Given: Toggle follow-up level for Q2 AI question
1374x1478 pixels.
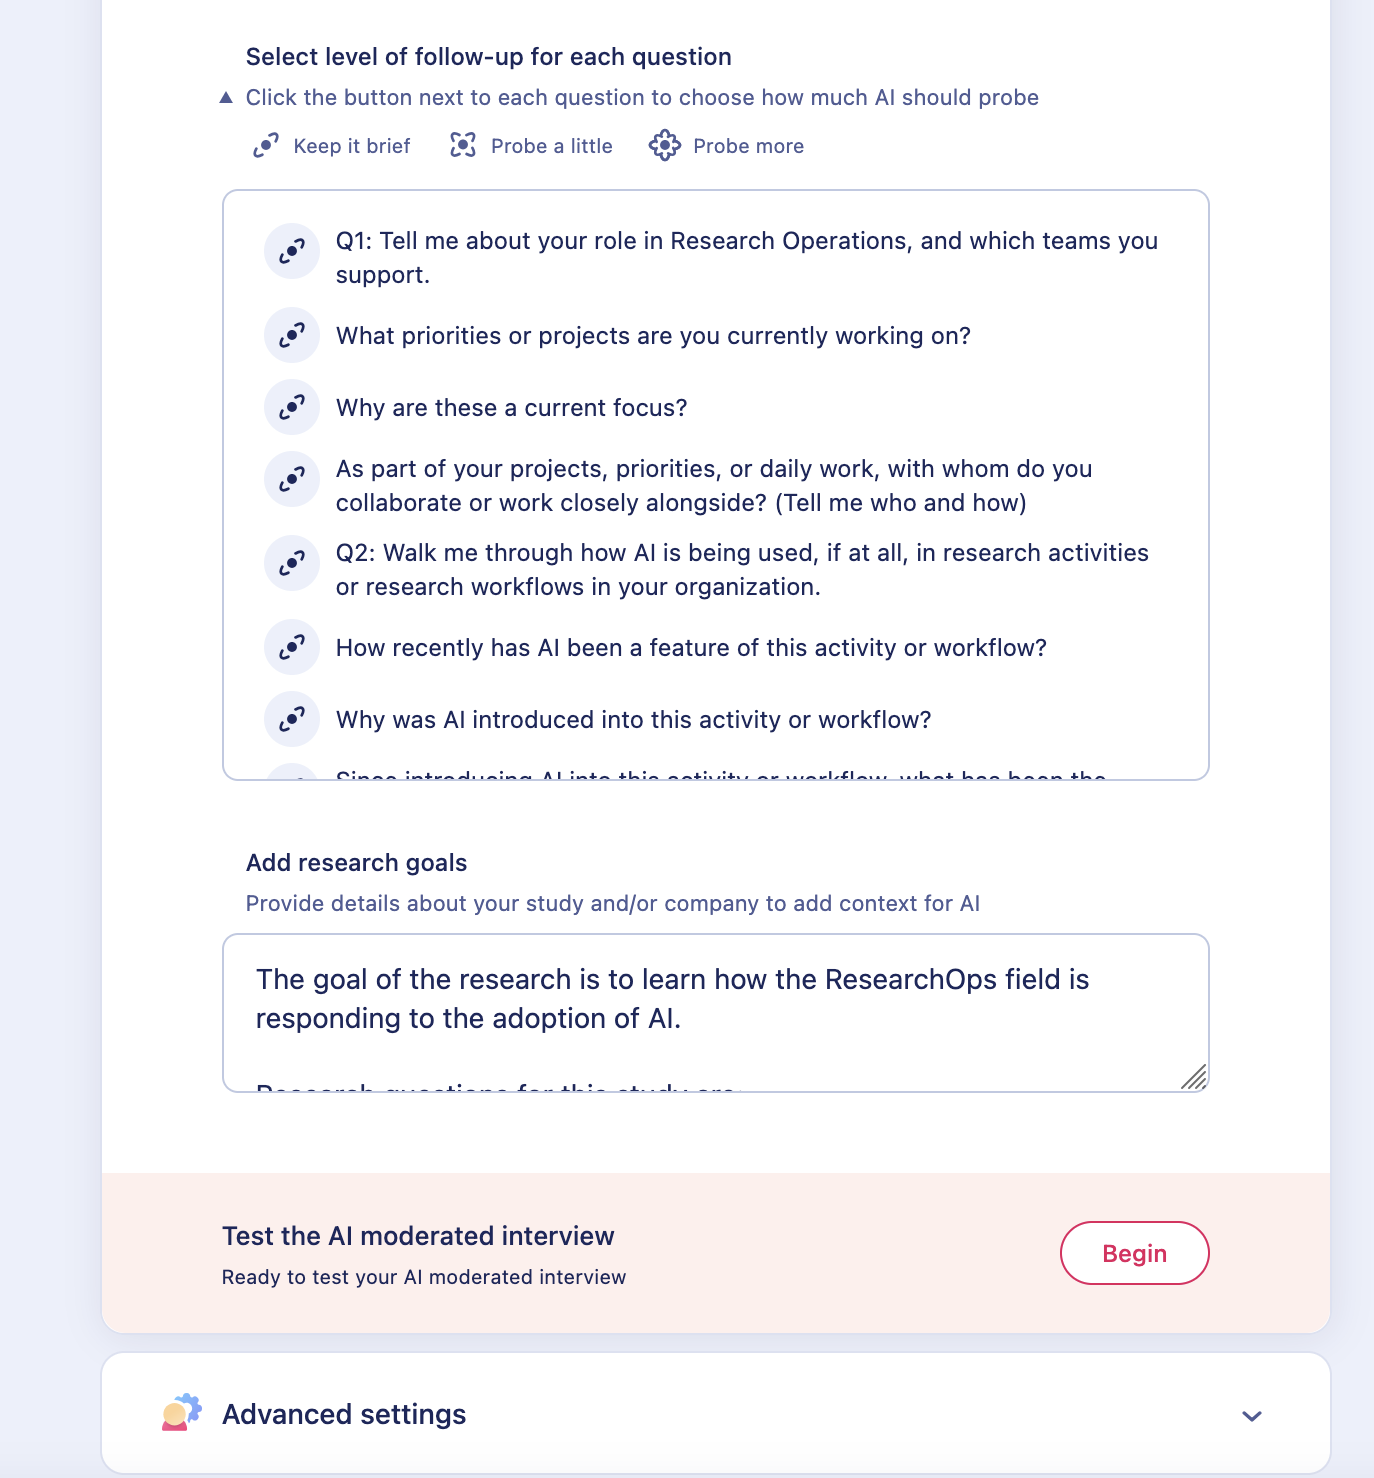Looking at the screenshot, I should click(x=291, y=563).
